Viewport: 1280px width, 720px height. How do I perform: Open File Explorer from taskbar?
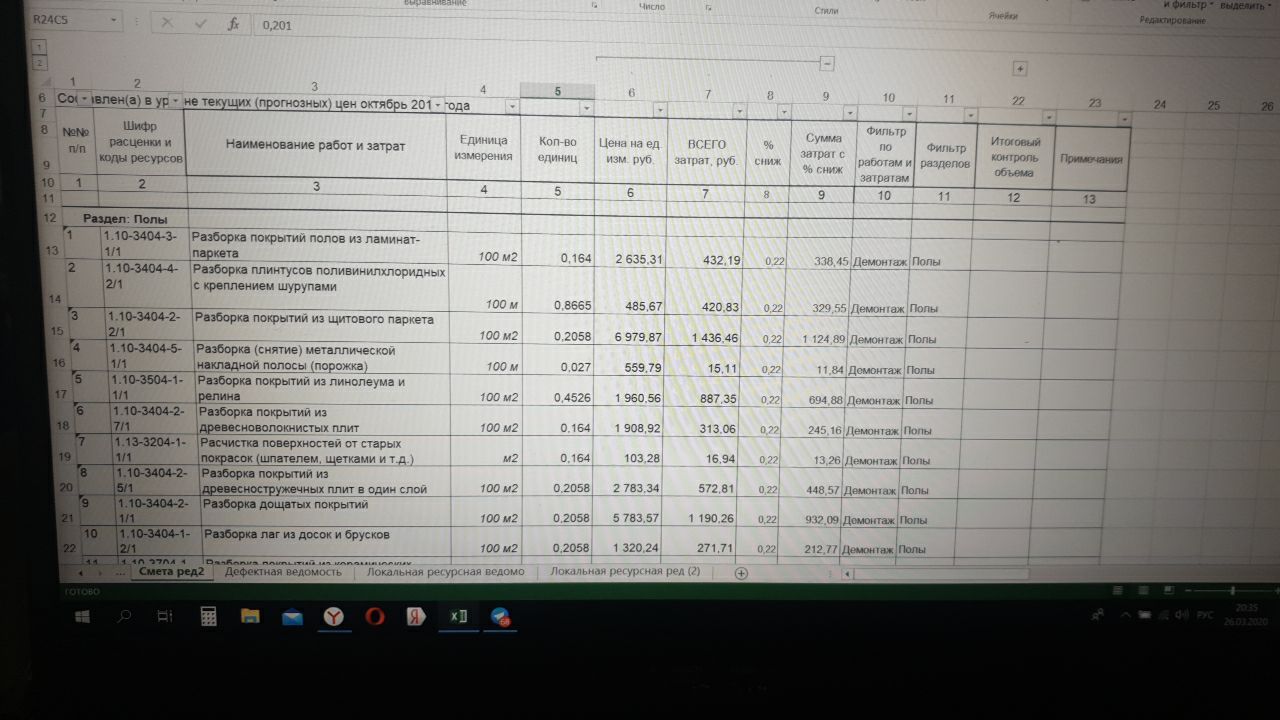click(x=251, y=618)
